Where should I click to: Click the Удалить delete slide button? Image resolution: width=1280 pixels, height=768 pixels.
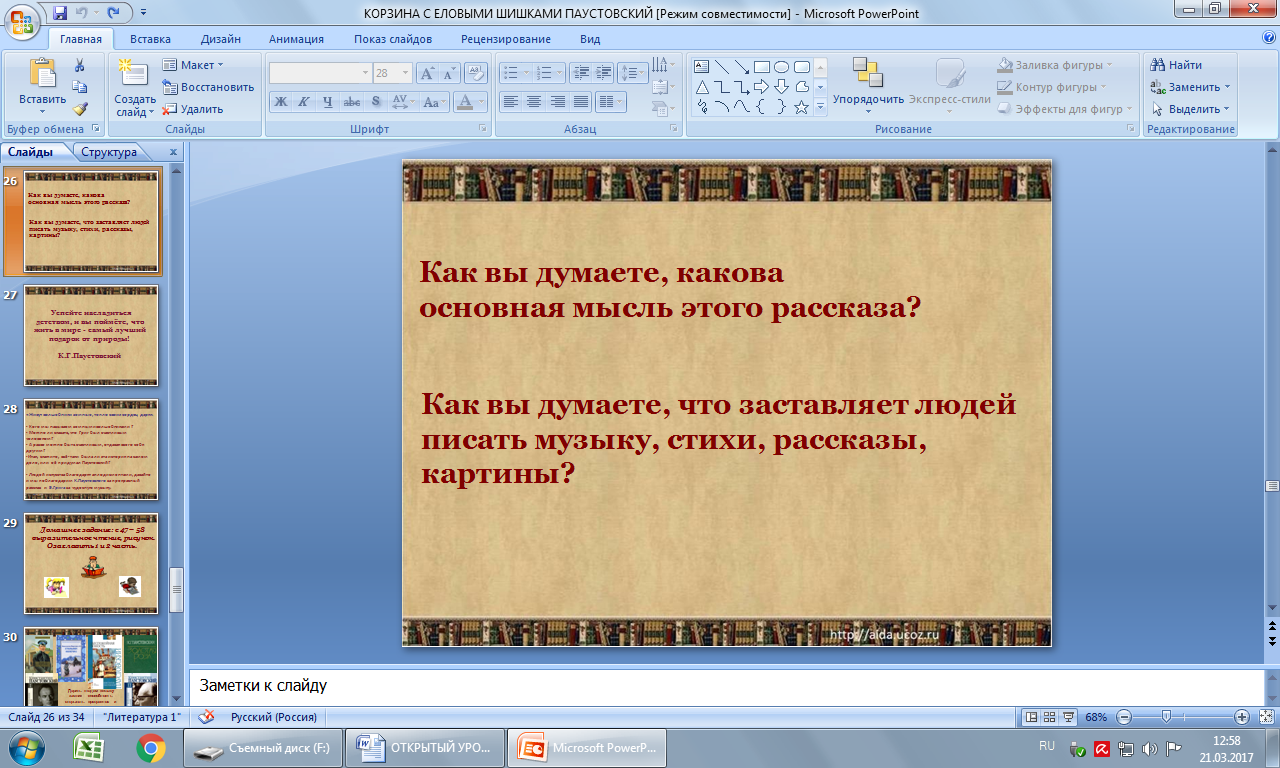pos(194,109)
